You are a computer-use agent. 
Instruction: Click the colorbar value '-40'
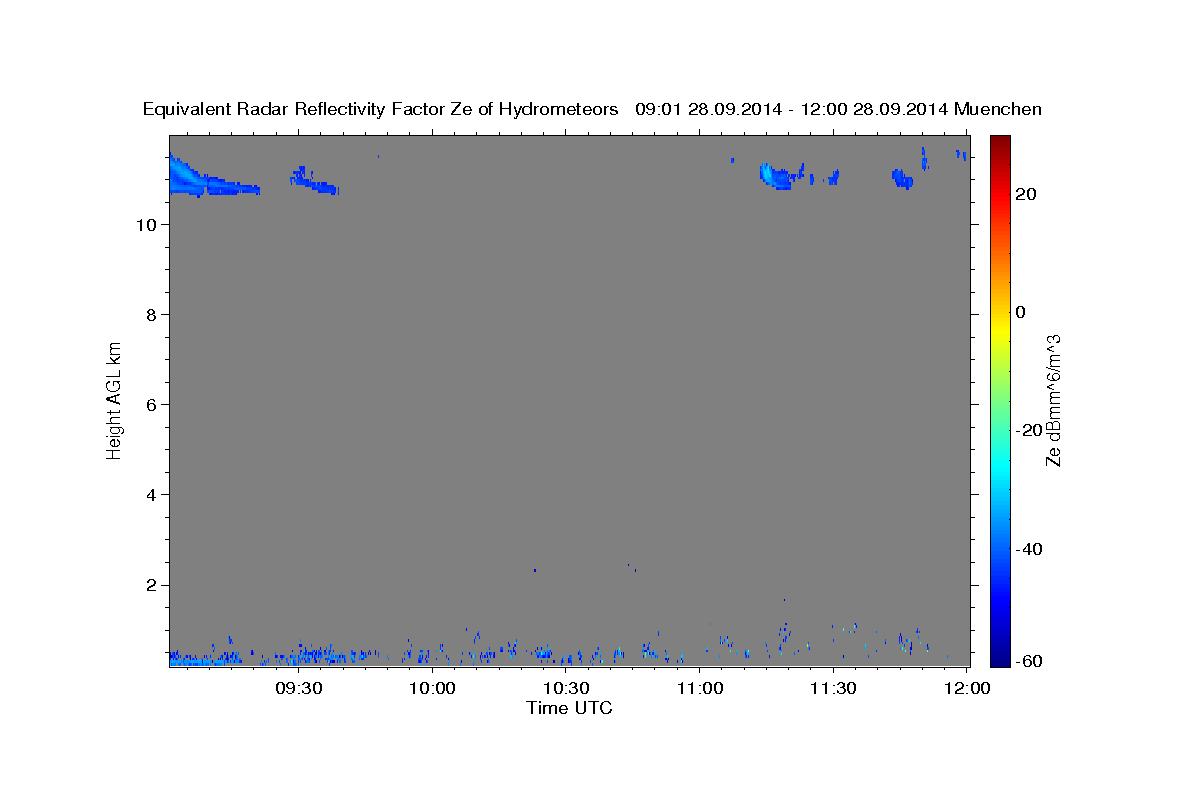1029,548
